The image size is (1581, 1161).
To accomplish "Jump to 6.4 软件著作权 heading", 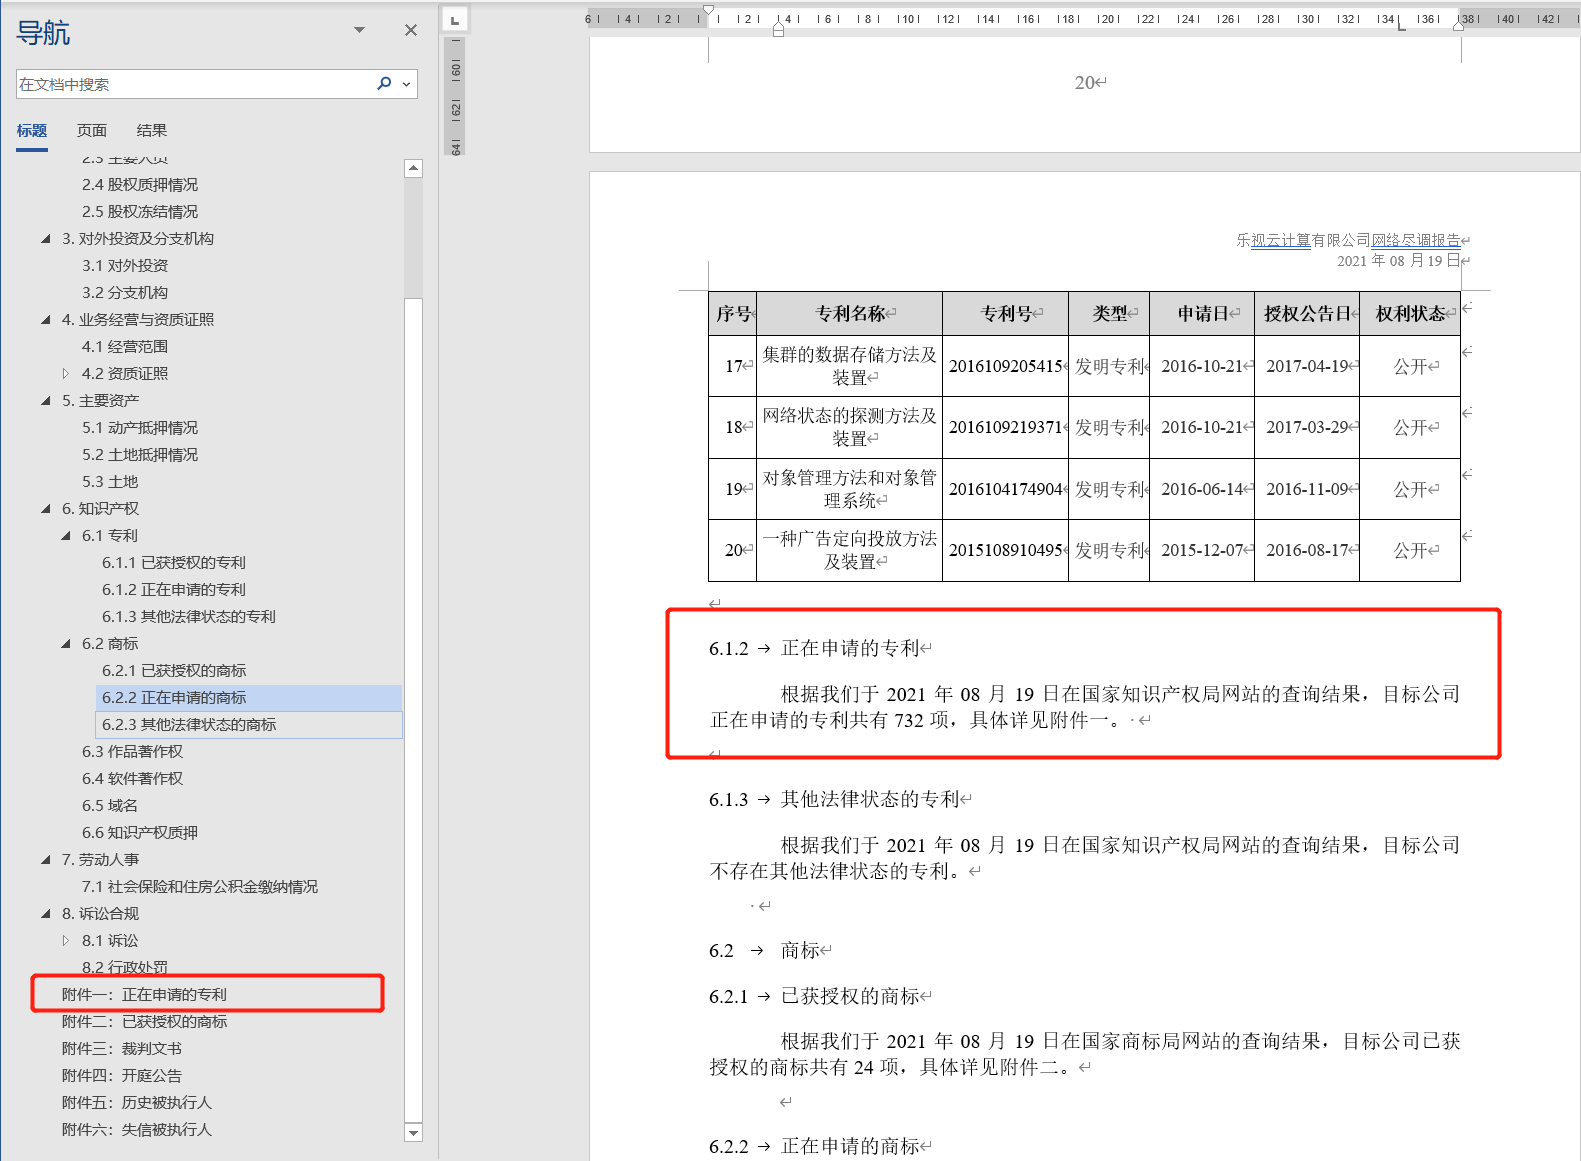I will [132, 779].
